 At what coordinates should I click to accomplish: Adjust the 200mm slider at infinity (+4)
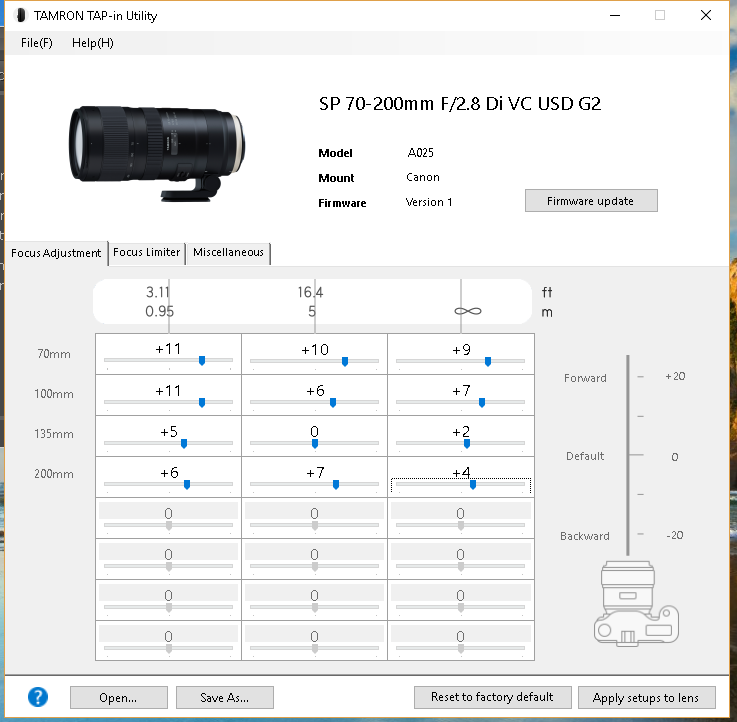472,484
